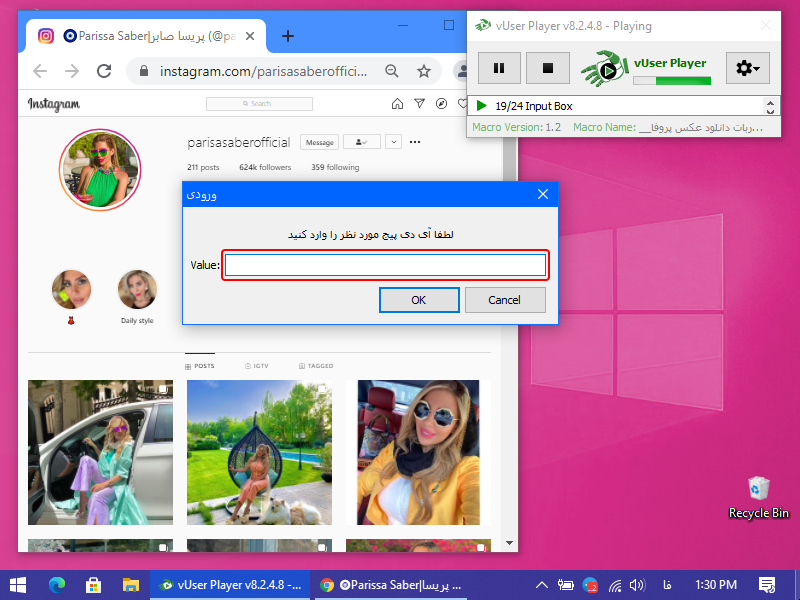Open the zoom magnifier in address bar

[392, 71]
